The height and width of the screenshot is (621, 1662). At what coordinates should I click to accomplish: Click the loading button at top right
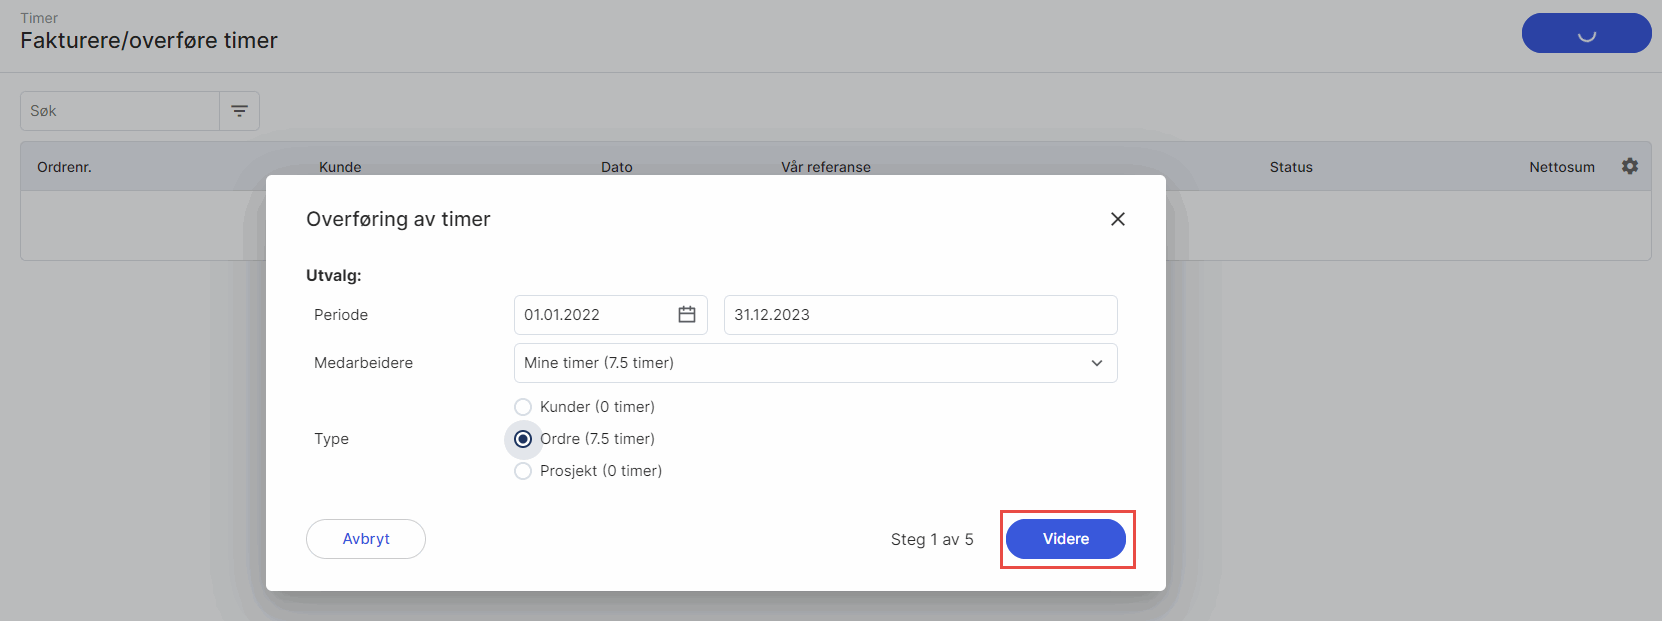[x=1586, y=33]
